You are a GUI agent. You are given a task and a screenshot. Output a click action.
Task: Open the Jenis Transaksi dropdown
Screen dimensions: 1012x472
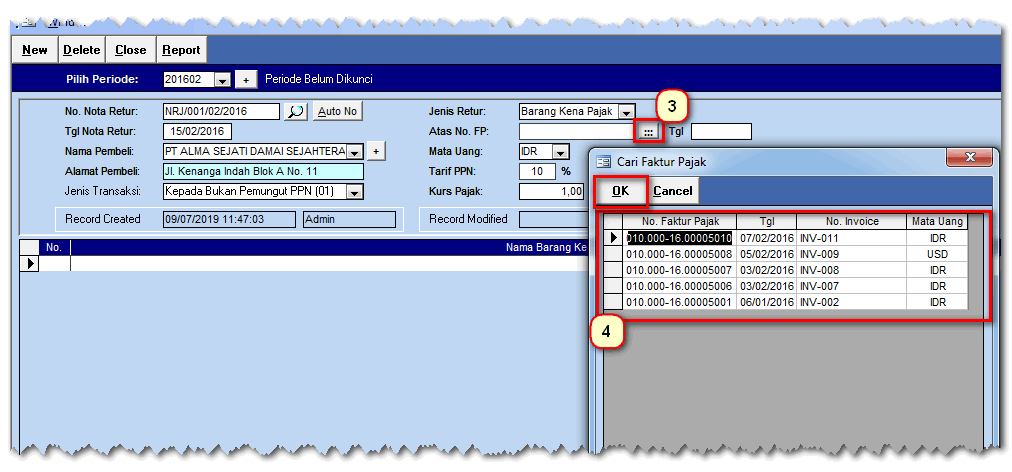pos(353,191)
